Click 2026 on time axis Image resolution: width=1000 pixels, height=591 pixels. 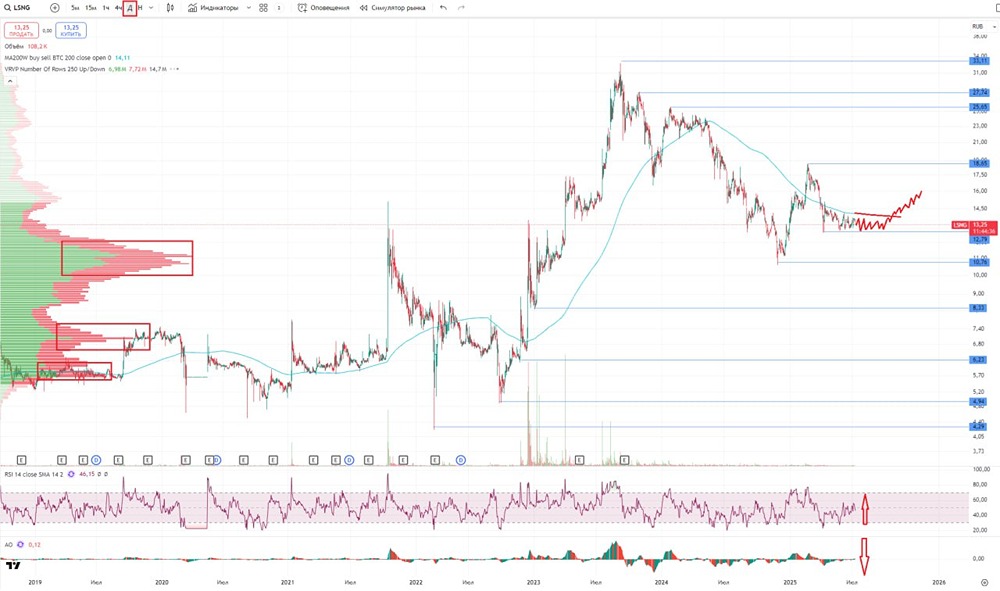(x=939, y=582)
